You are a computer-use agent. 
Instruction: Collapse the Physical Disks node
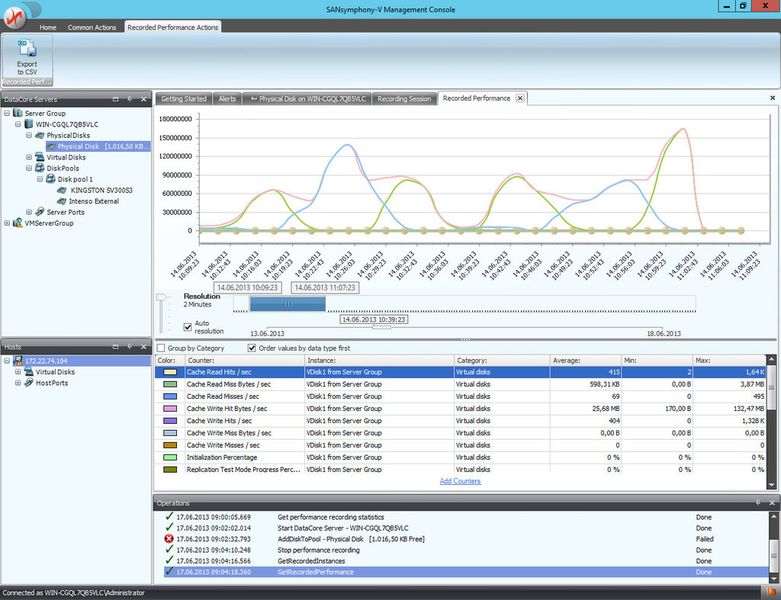coord(29,135)
